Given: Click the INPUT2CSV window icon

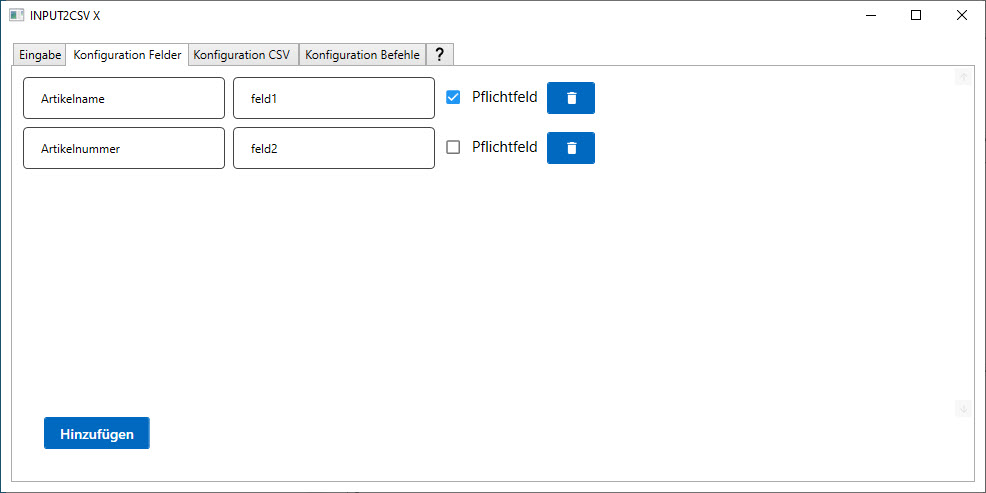Looking at the screenshot, I should (x=16, y=15).
